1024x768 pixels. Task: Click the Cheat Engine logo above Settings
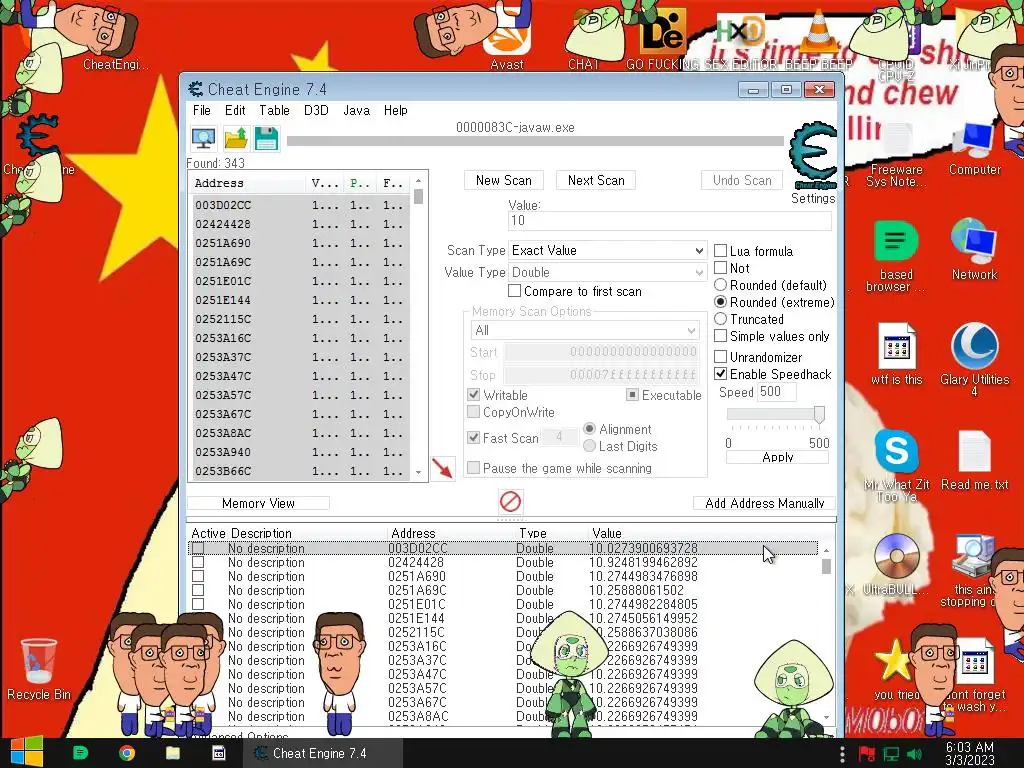coord(812,155)
